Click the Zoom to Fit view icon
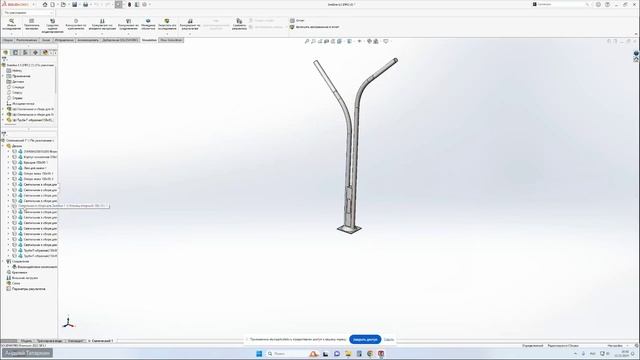This screenshot has height=360, width=640. 307,41
